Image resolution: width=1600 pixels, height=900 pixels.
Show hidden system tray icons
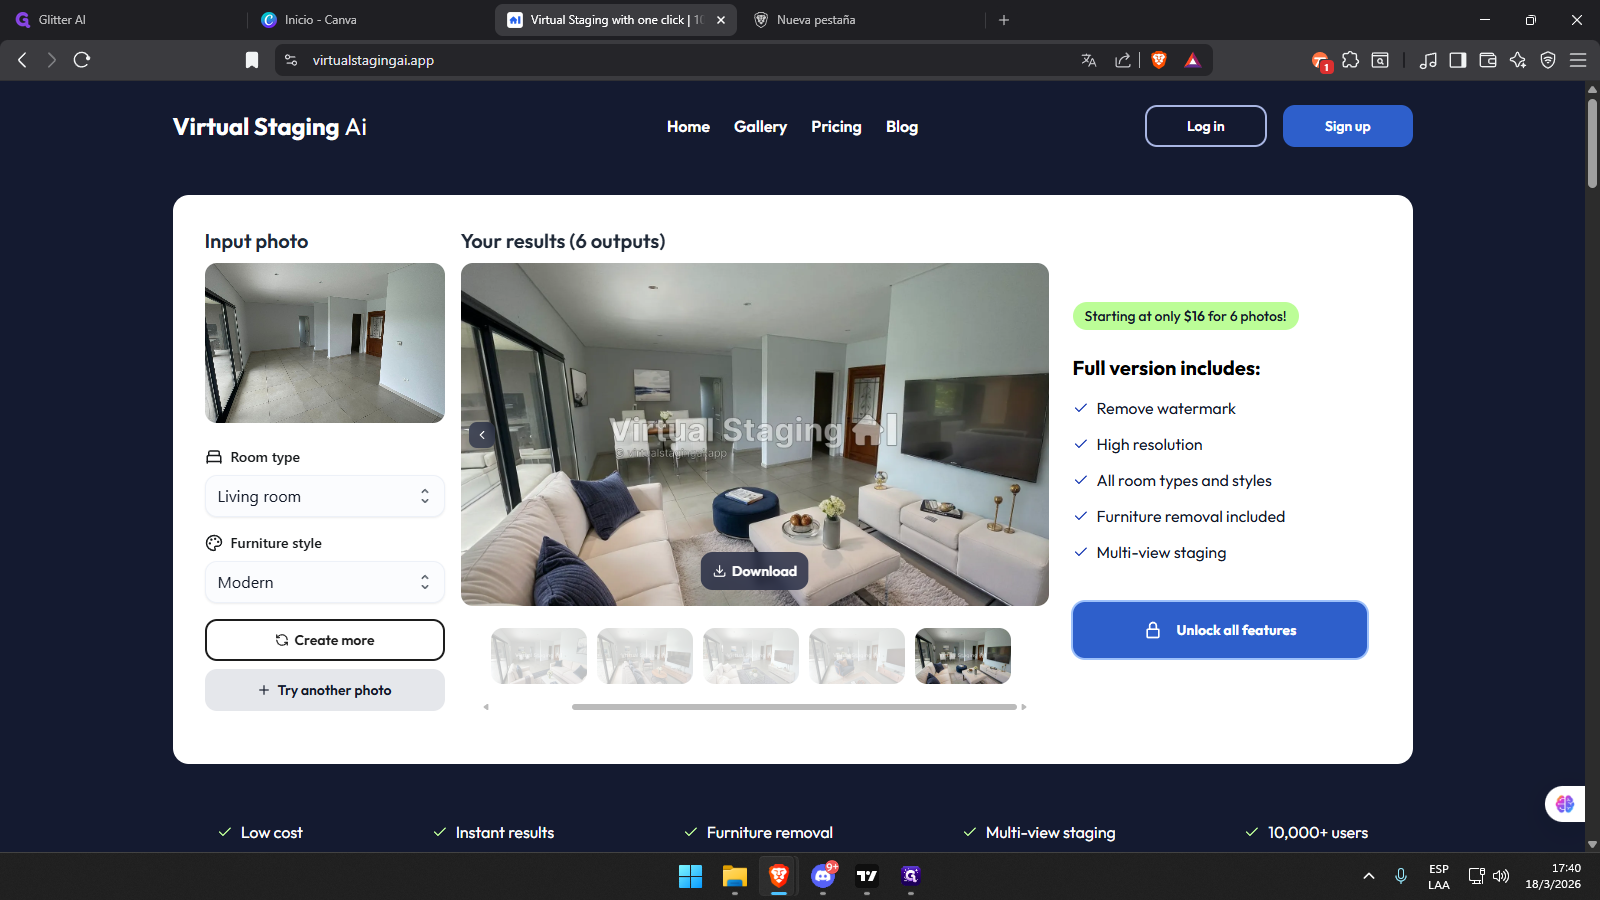[1368, 876]
